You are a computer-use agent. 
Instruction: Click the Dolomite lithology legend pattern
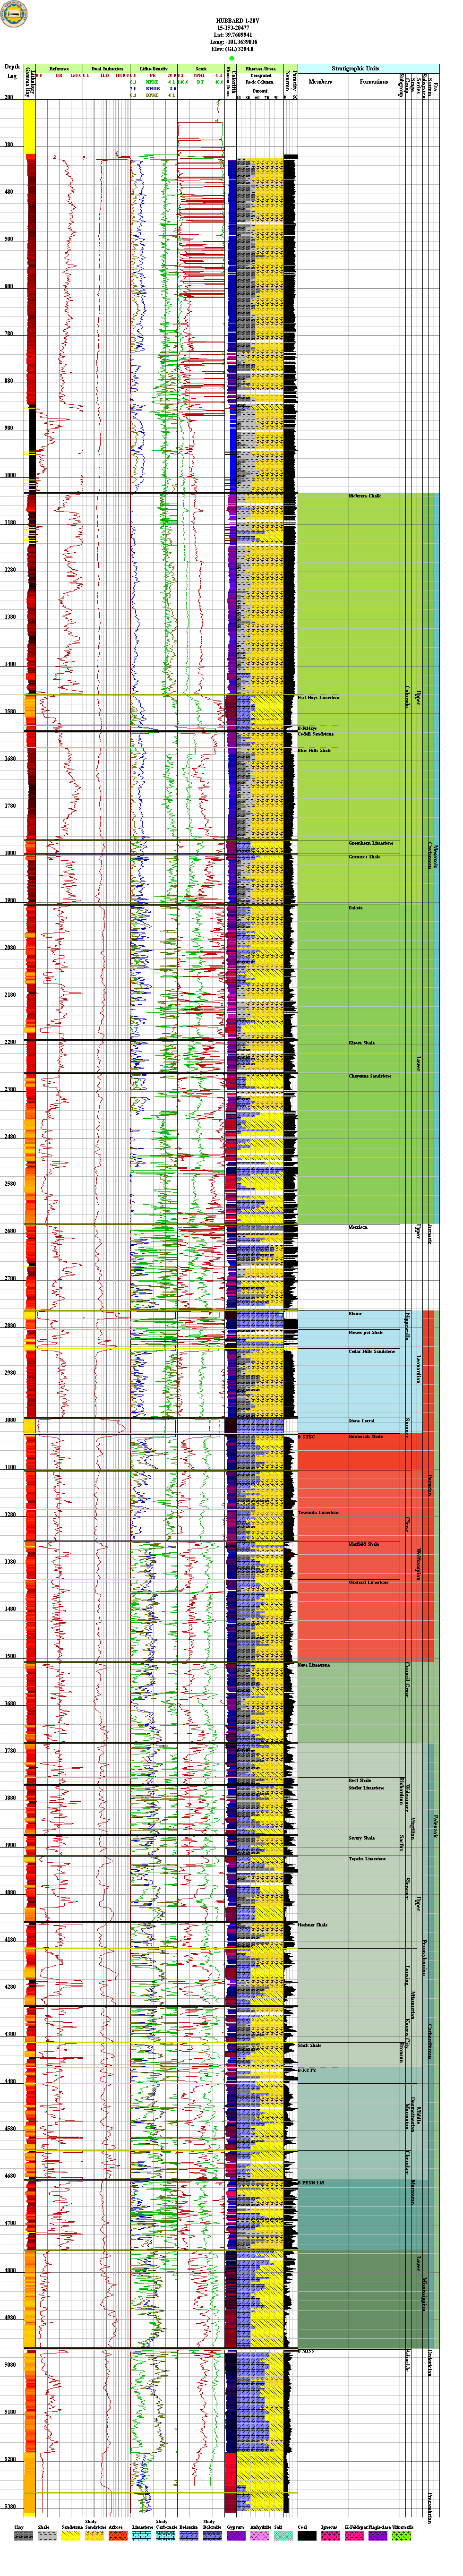click(x=188, y=2536)
